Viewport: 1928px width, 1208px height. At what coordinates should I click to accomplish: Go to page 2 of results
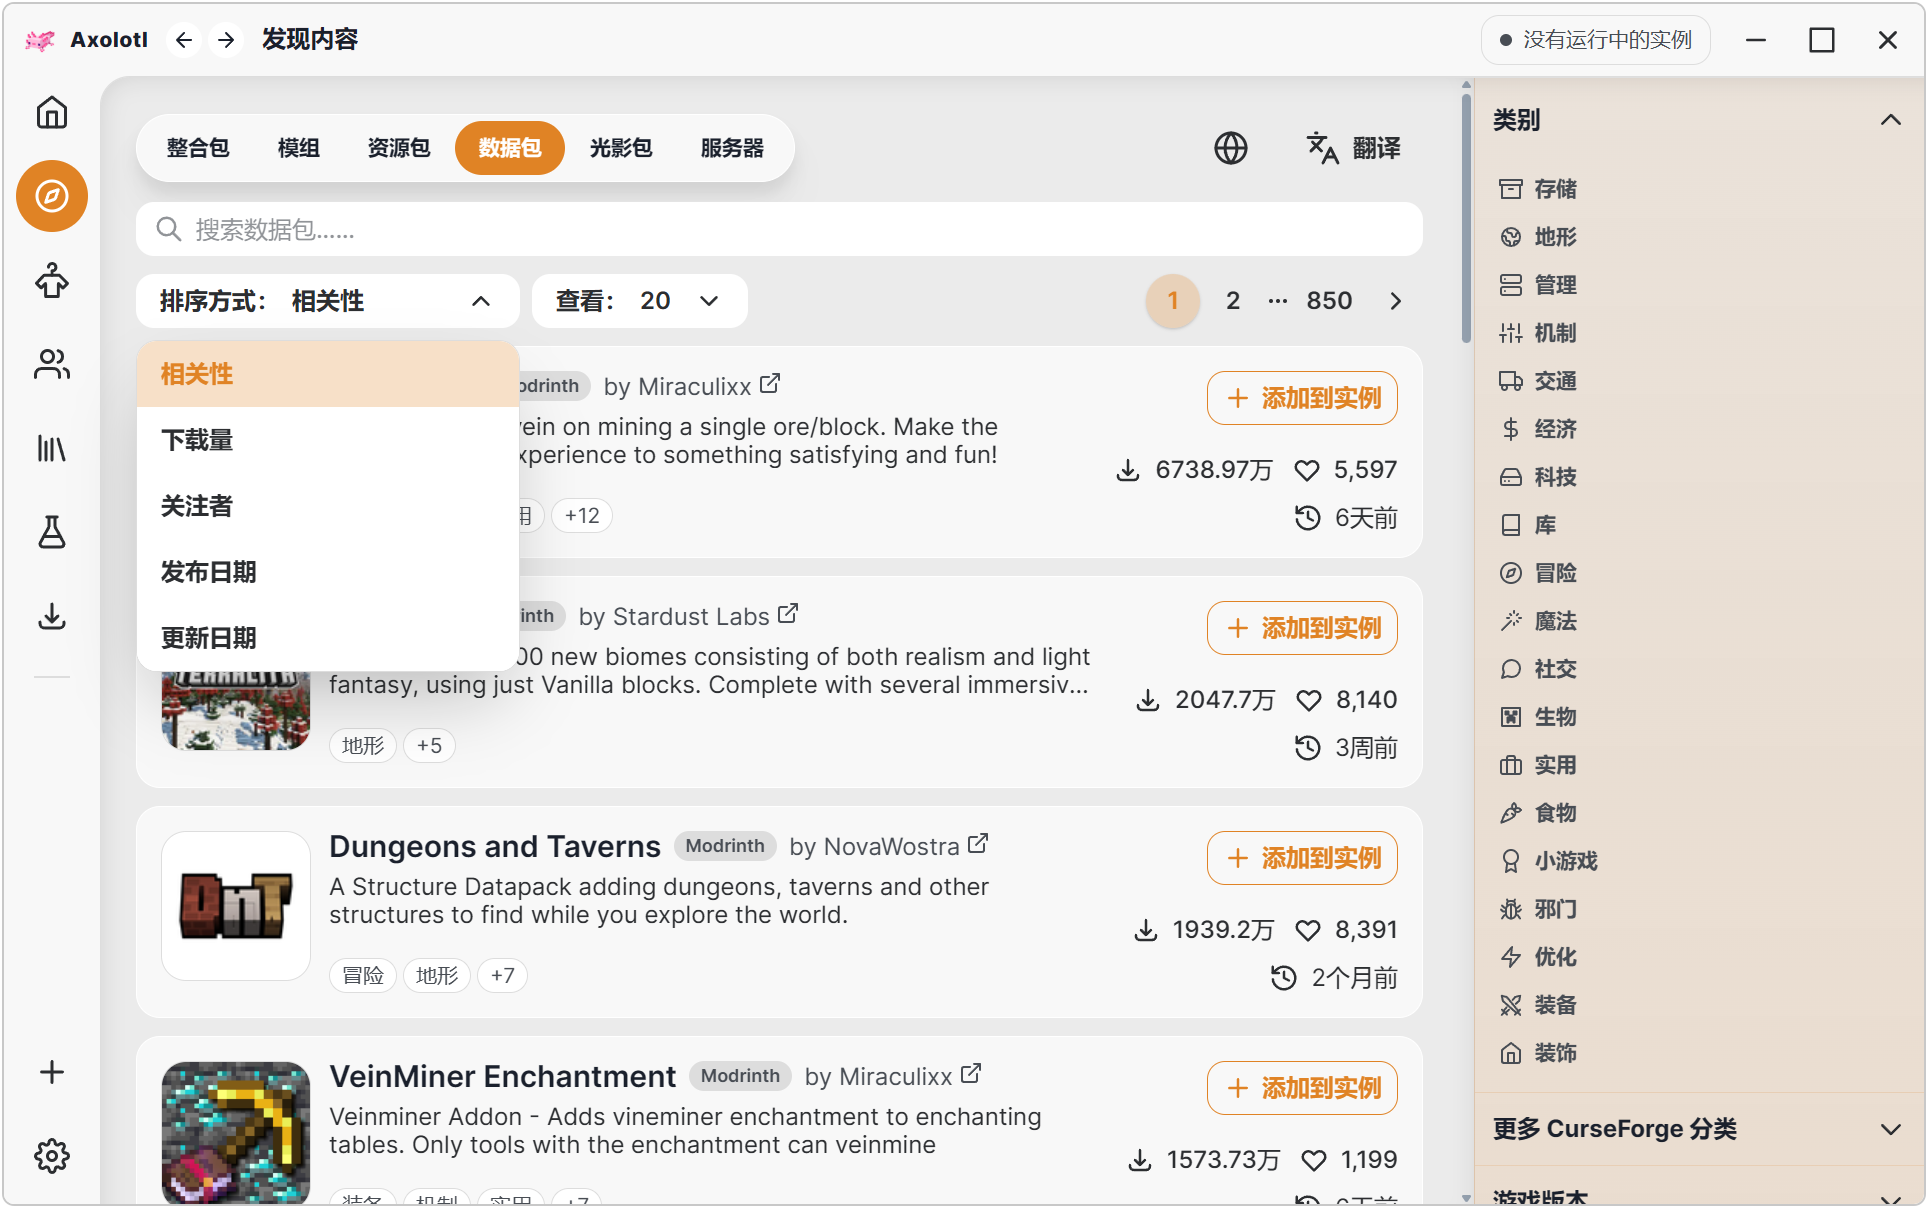pos(1233,301)
